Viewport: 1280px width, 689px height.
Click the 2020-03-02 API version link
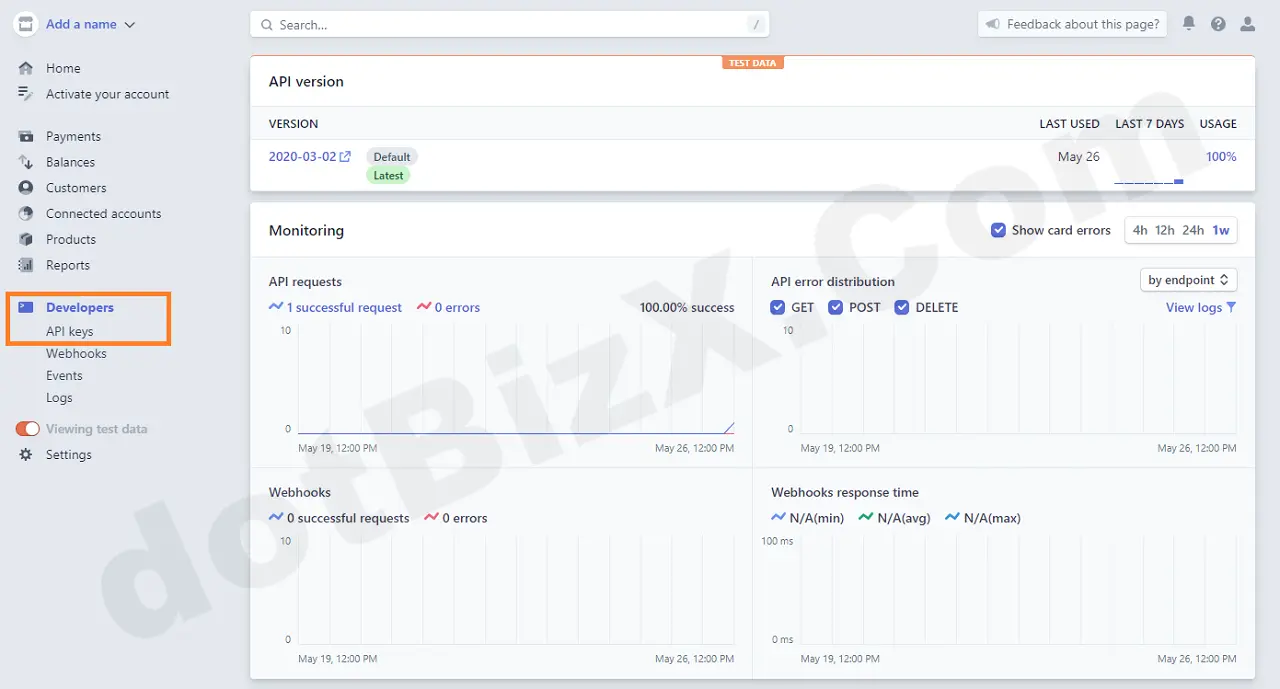click(303, 157)
